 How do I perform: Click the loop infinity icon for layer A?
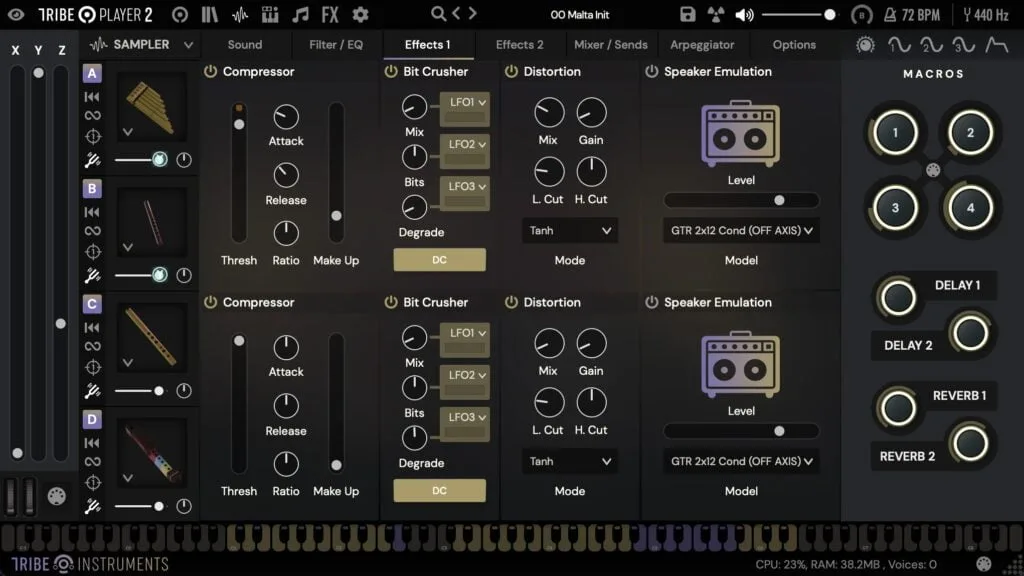click(92, 116)
